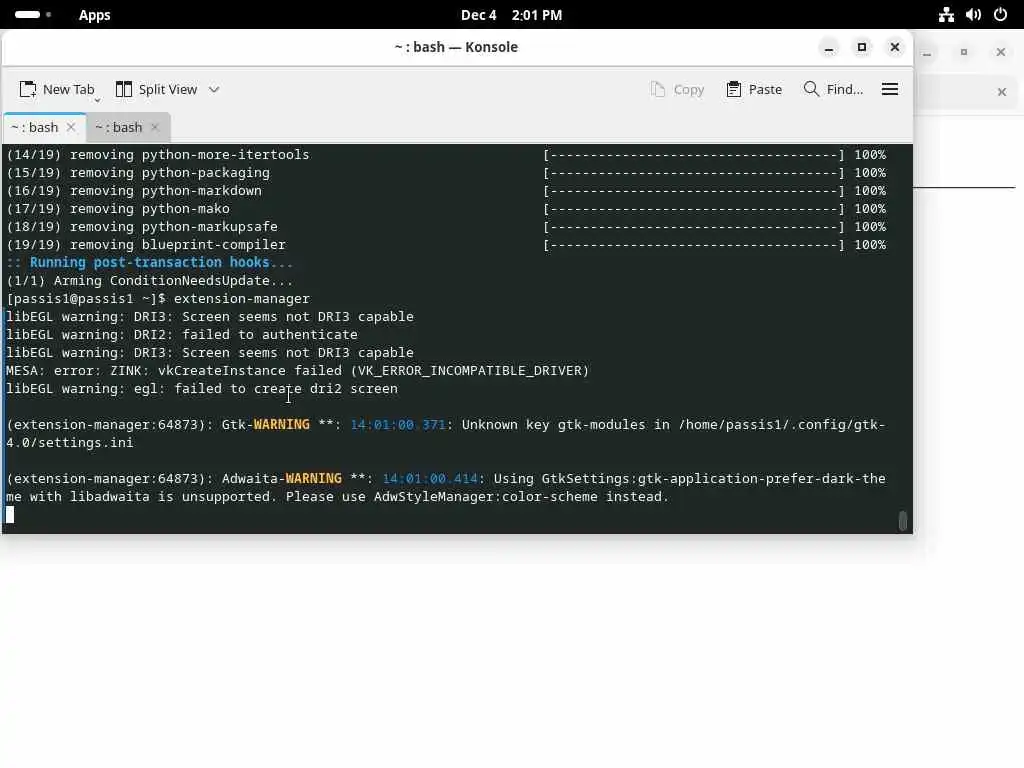Expand the Split View chevron menu
The image size is (1024, 768).
[214, 89]
